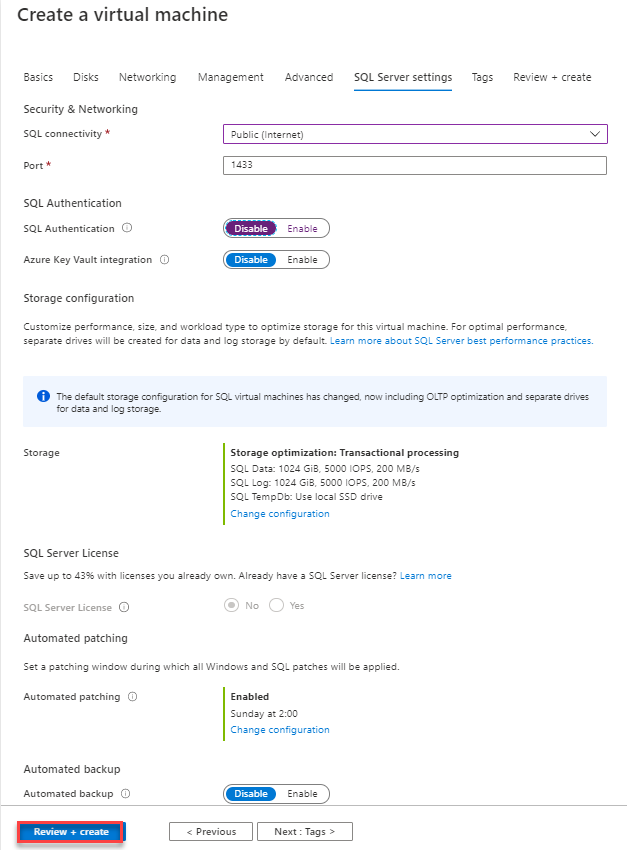Open the SQL Server best performance practices link
Image resolution: width=627 pixels, height=850 pixels.
point(463,339)
